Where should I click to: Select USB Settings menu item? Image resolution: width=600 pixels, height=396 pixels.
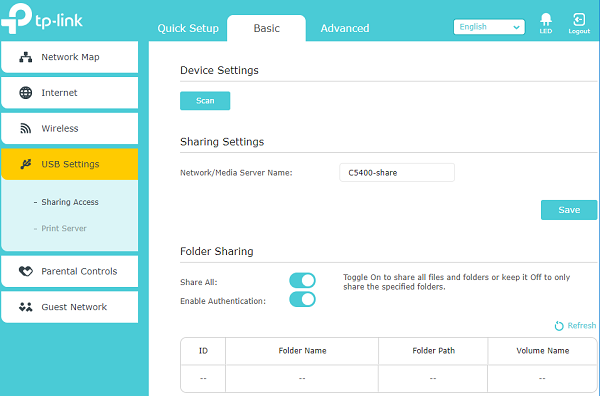pyautogui.click(x=70, y=164)
